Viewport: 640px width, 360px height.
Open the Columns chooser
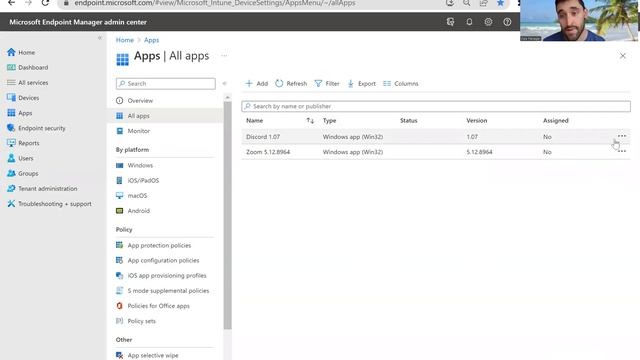click(x=401, y=83)
